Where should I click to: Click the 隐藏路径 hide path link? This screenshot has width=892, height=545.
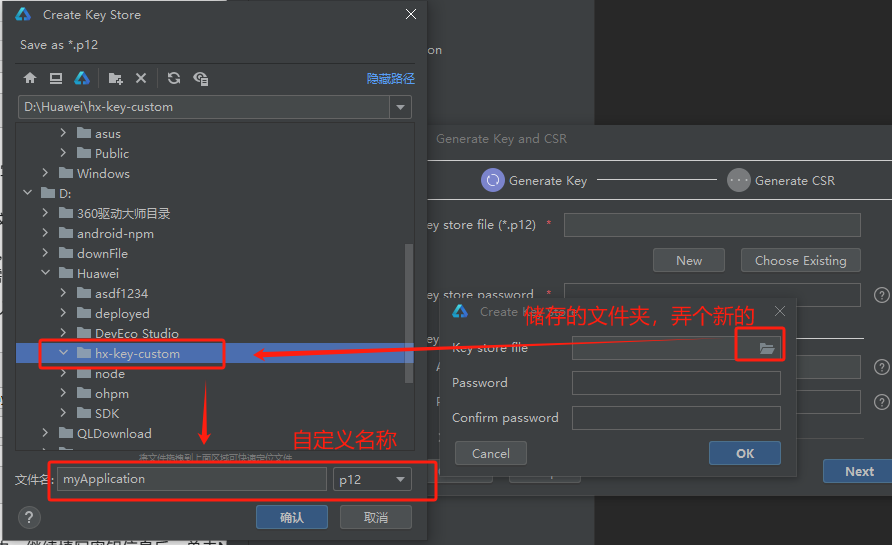[390, 78]
